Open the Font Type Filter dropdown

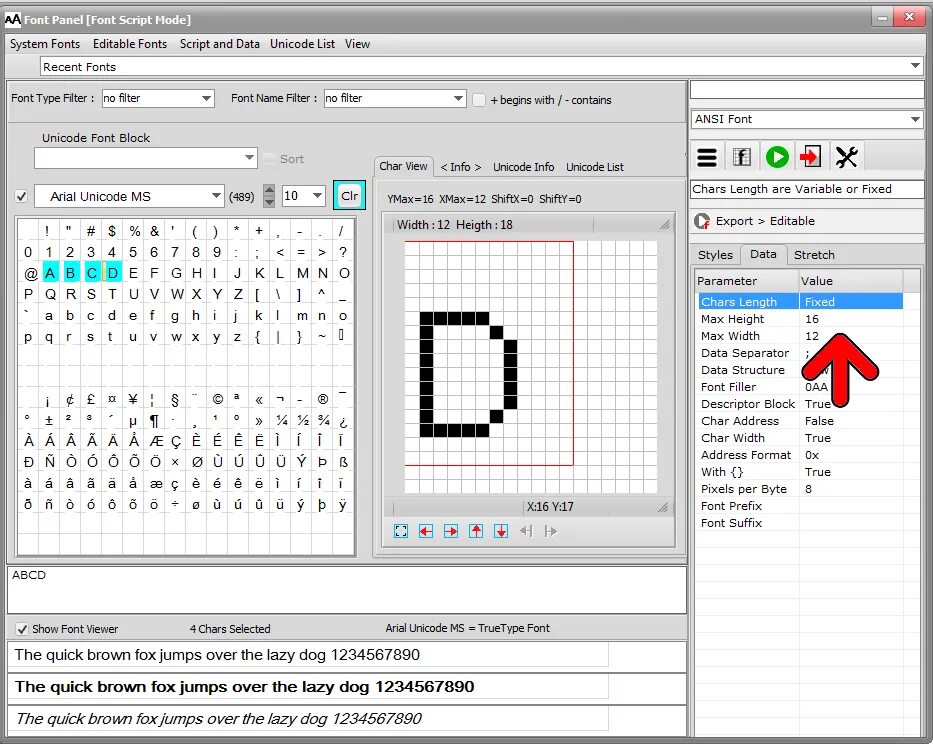tap(206, 98)
